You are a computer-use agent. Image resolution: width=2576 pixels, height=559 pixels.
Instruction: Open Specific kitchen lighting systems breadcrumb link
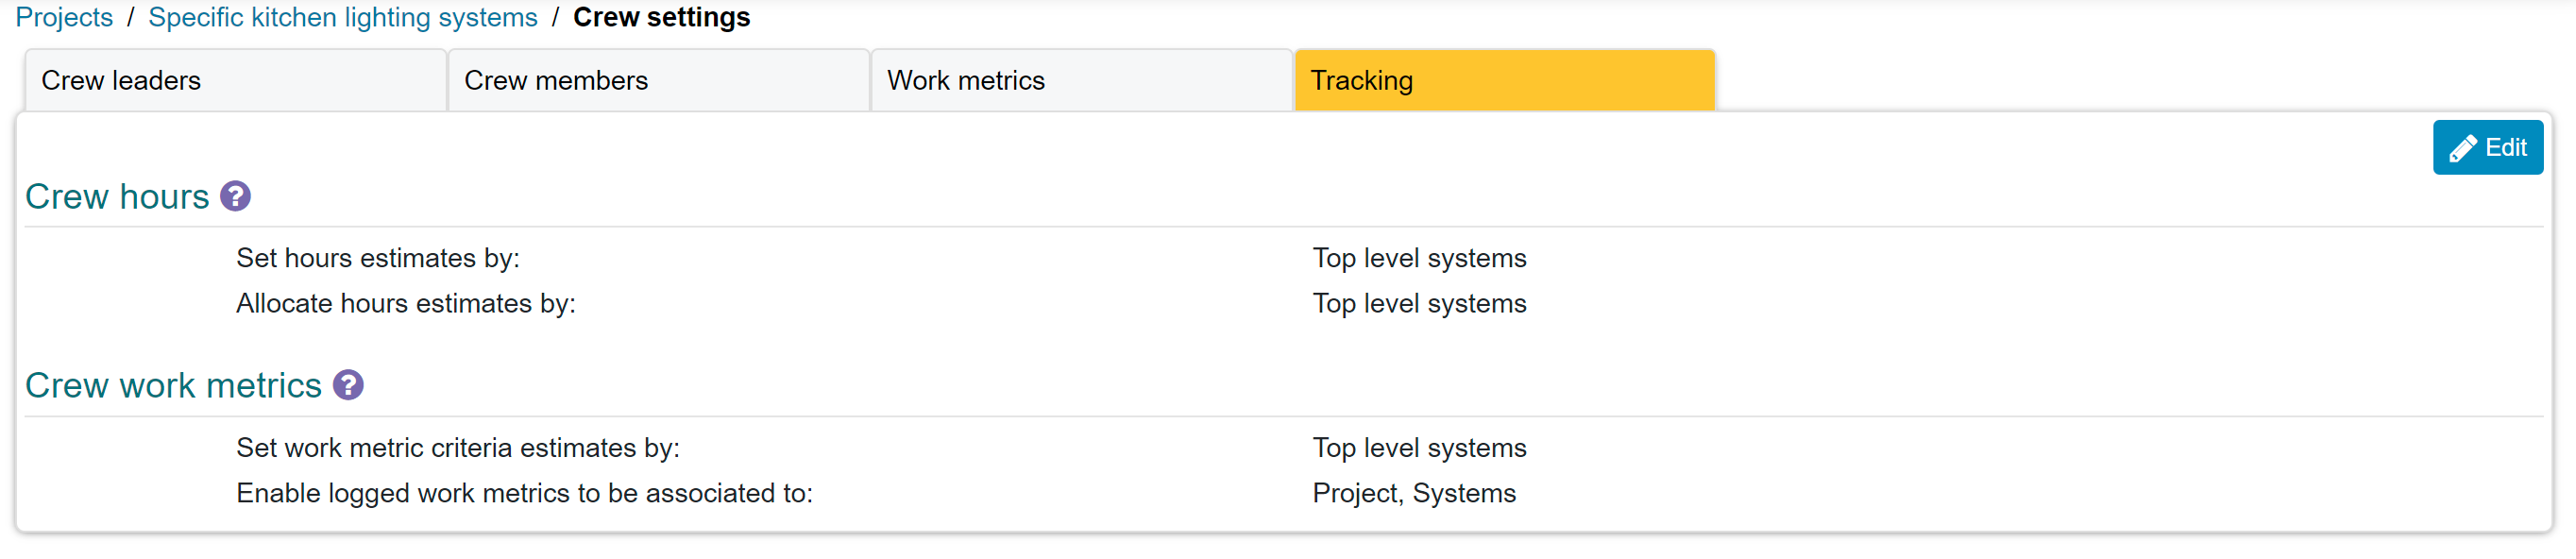tap(343, 17)
